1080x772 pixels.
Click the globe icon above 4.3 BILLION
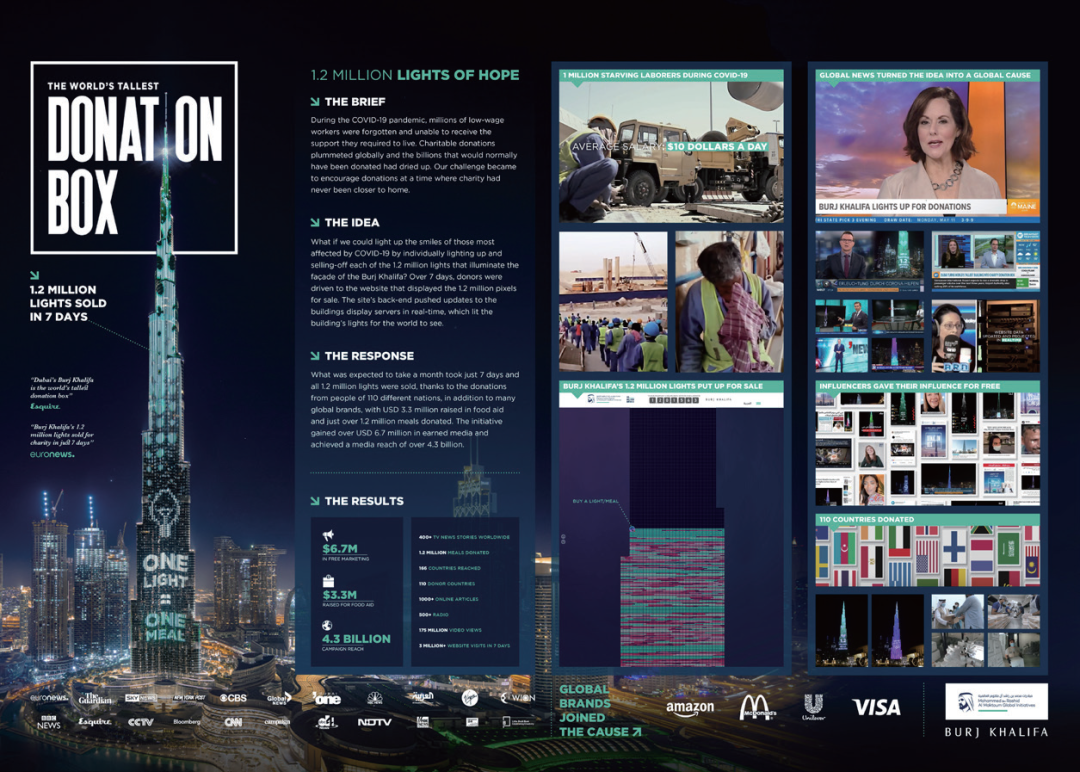coord(327,625)
